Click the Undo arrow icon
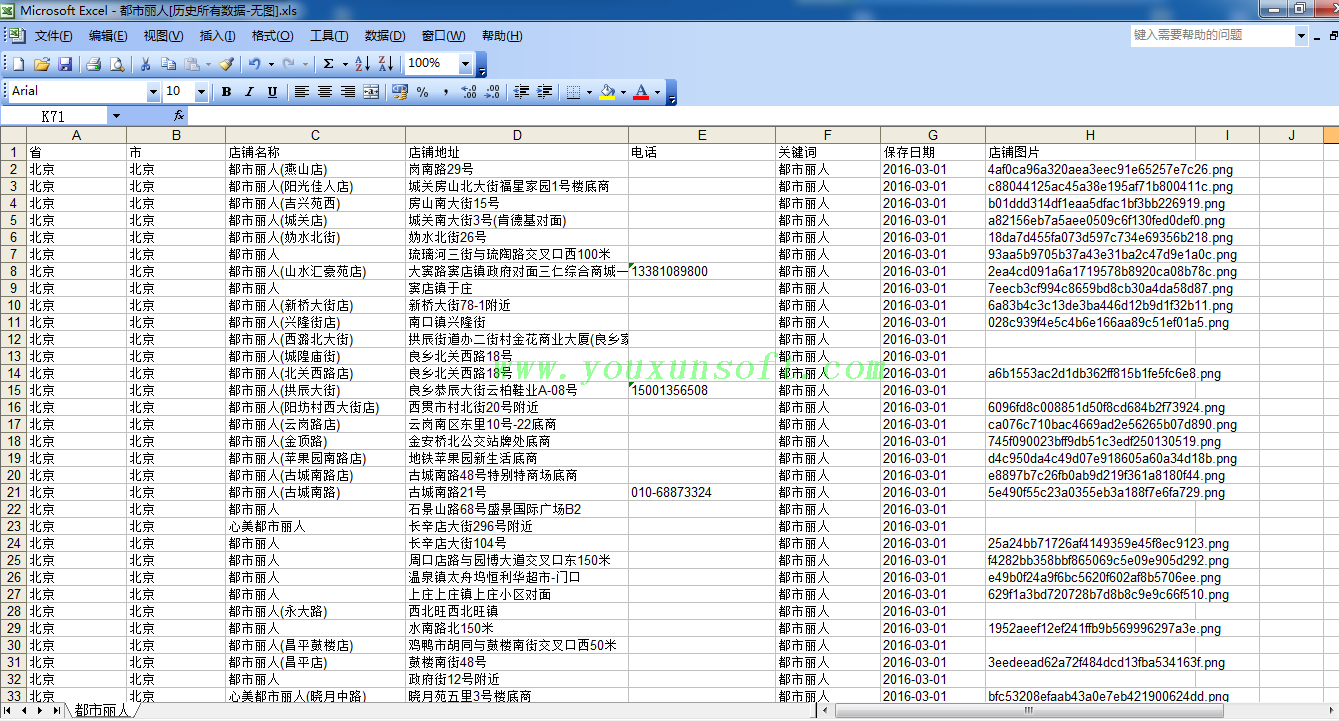 pyautogui.click(x=255, y=64)
